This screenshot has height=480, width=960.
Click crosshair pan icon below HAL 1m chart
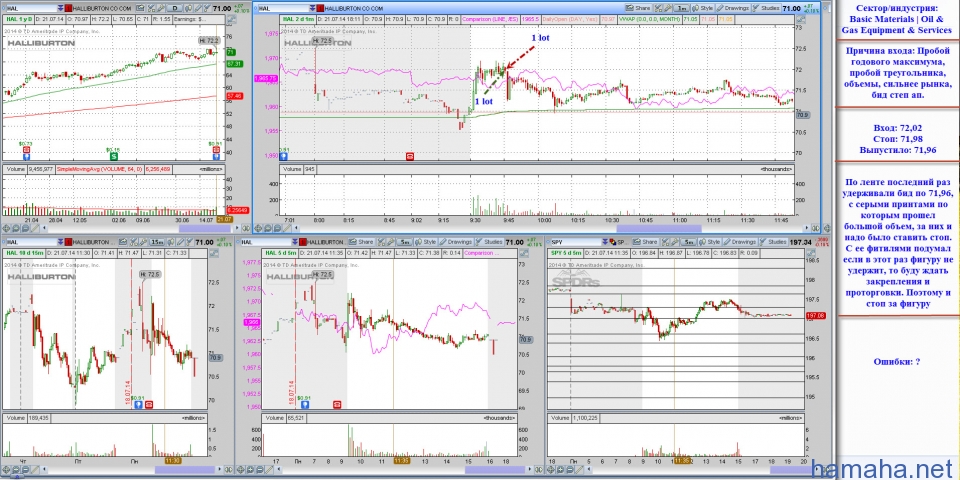(x=258, y=228)
